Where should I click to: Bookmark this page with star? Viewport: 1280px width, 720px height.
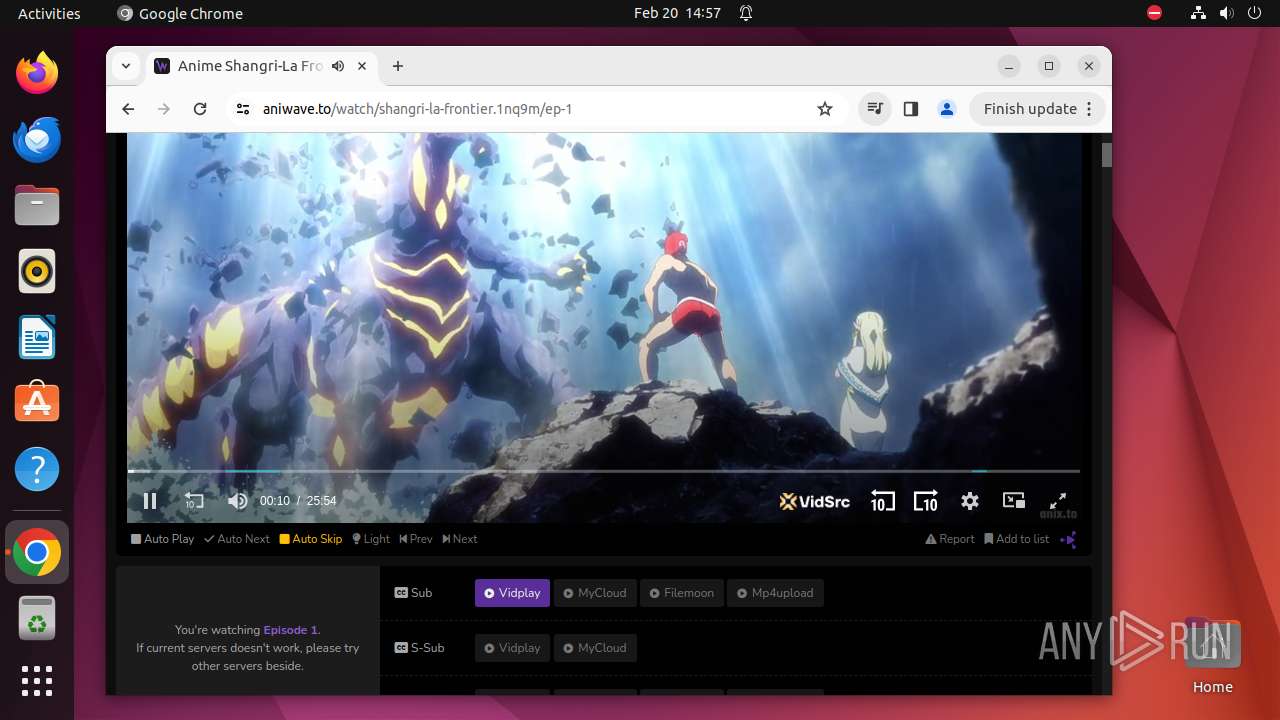click(825, 109)
